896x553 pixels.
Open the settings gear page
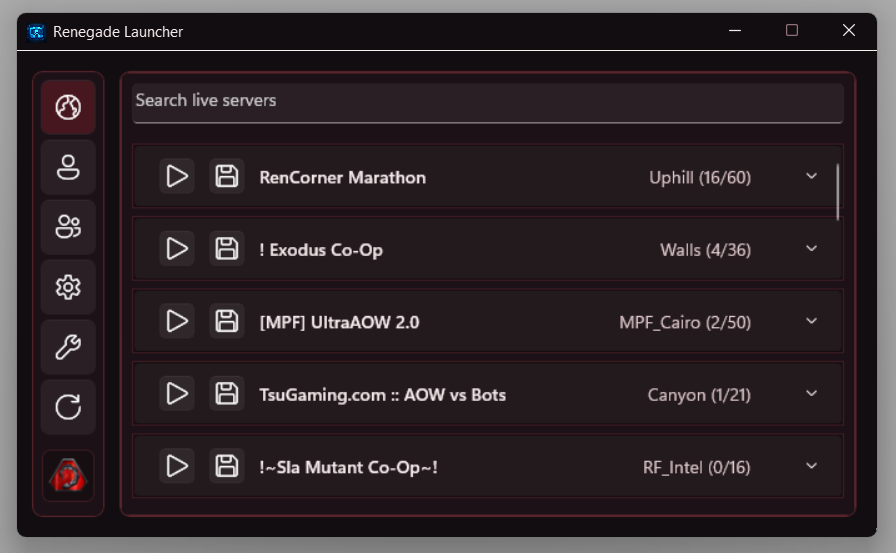pos(68,287)
